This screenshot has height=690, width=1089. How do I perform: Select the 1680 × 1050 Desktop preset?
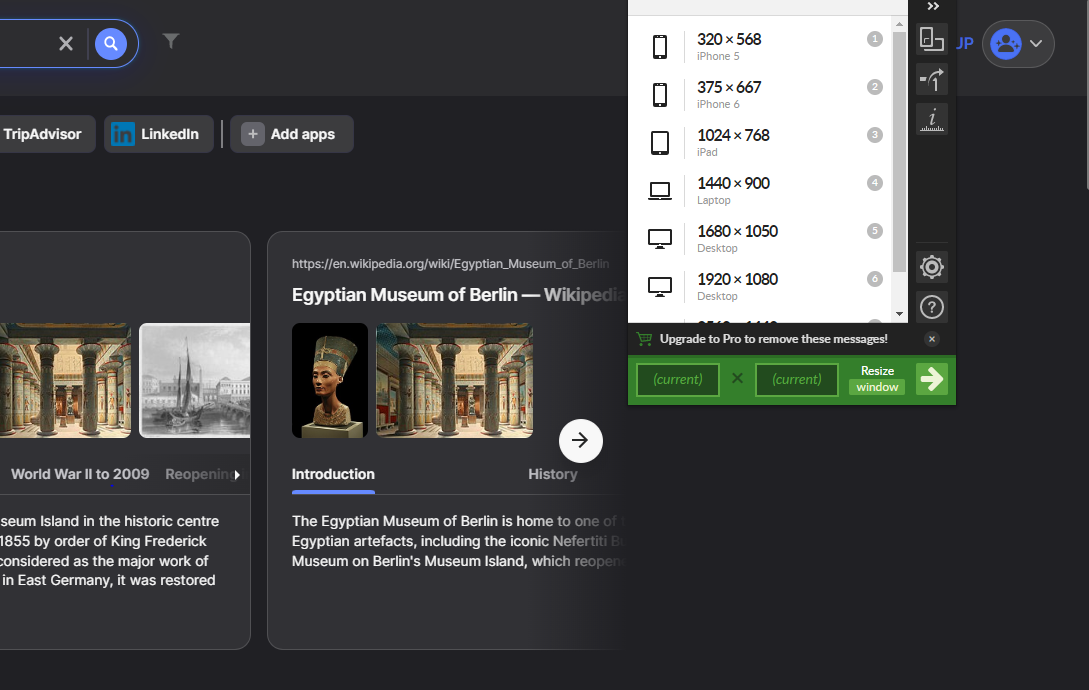(x=760, y=238)
